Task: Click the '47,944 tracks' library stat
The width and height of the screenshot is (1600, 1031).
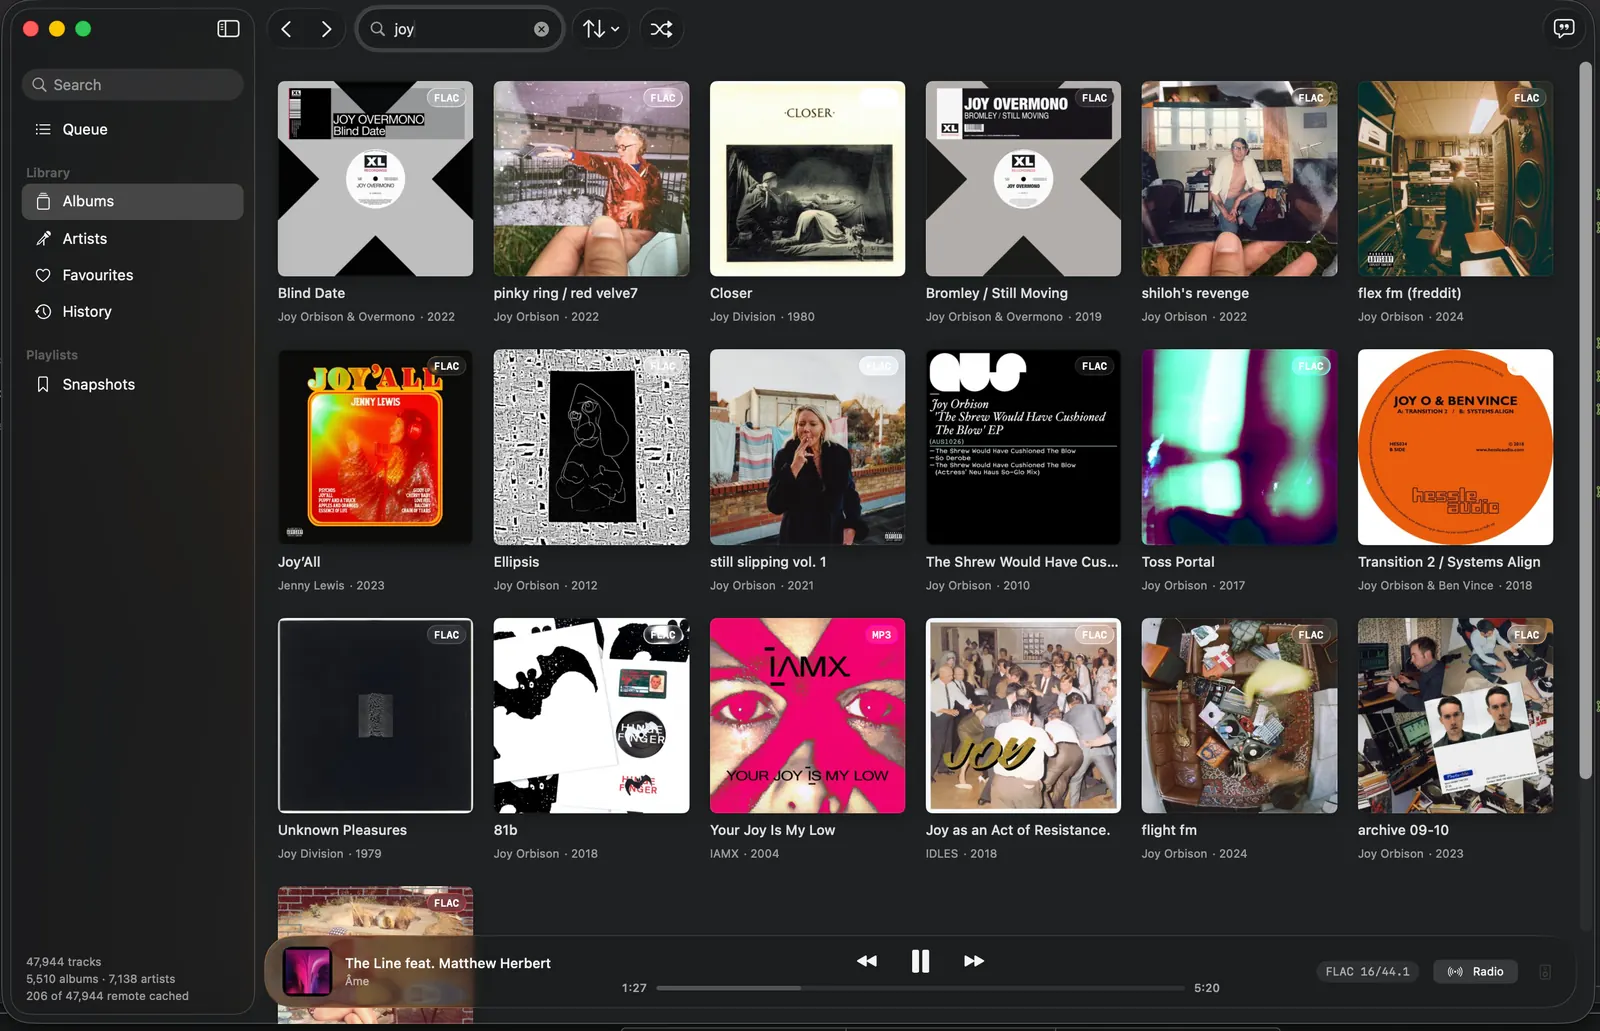Action: 64,962
